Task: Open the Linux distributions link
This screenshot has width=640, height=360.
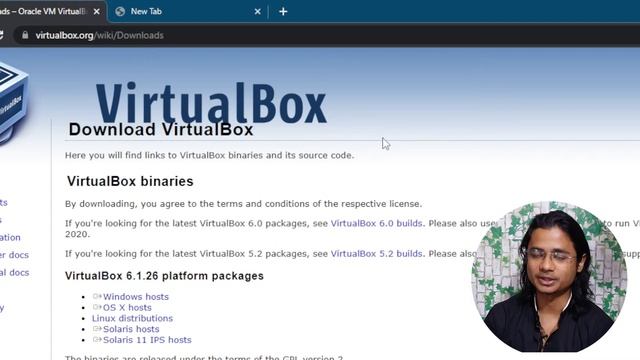Action: coord(132,318)
